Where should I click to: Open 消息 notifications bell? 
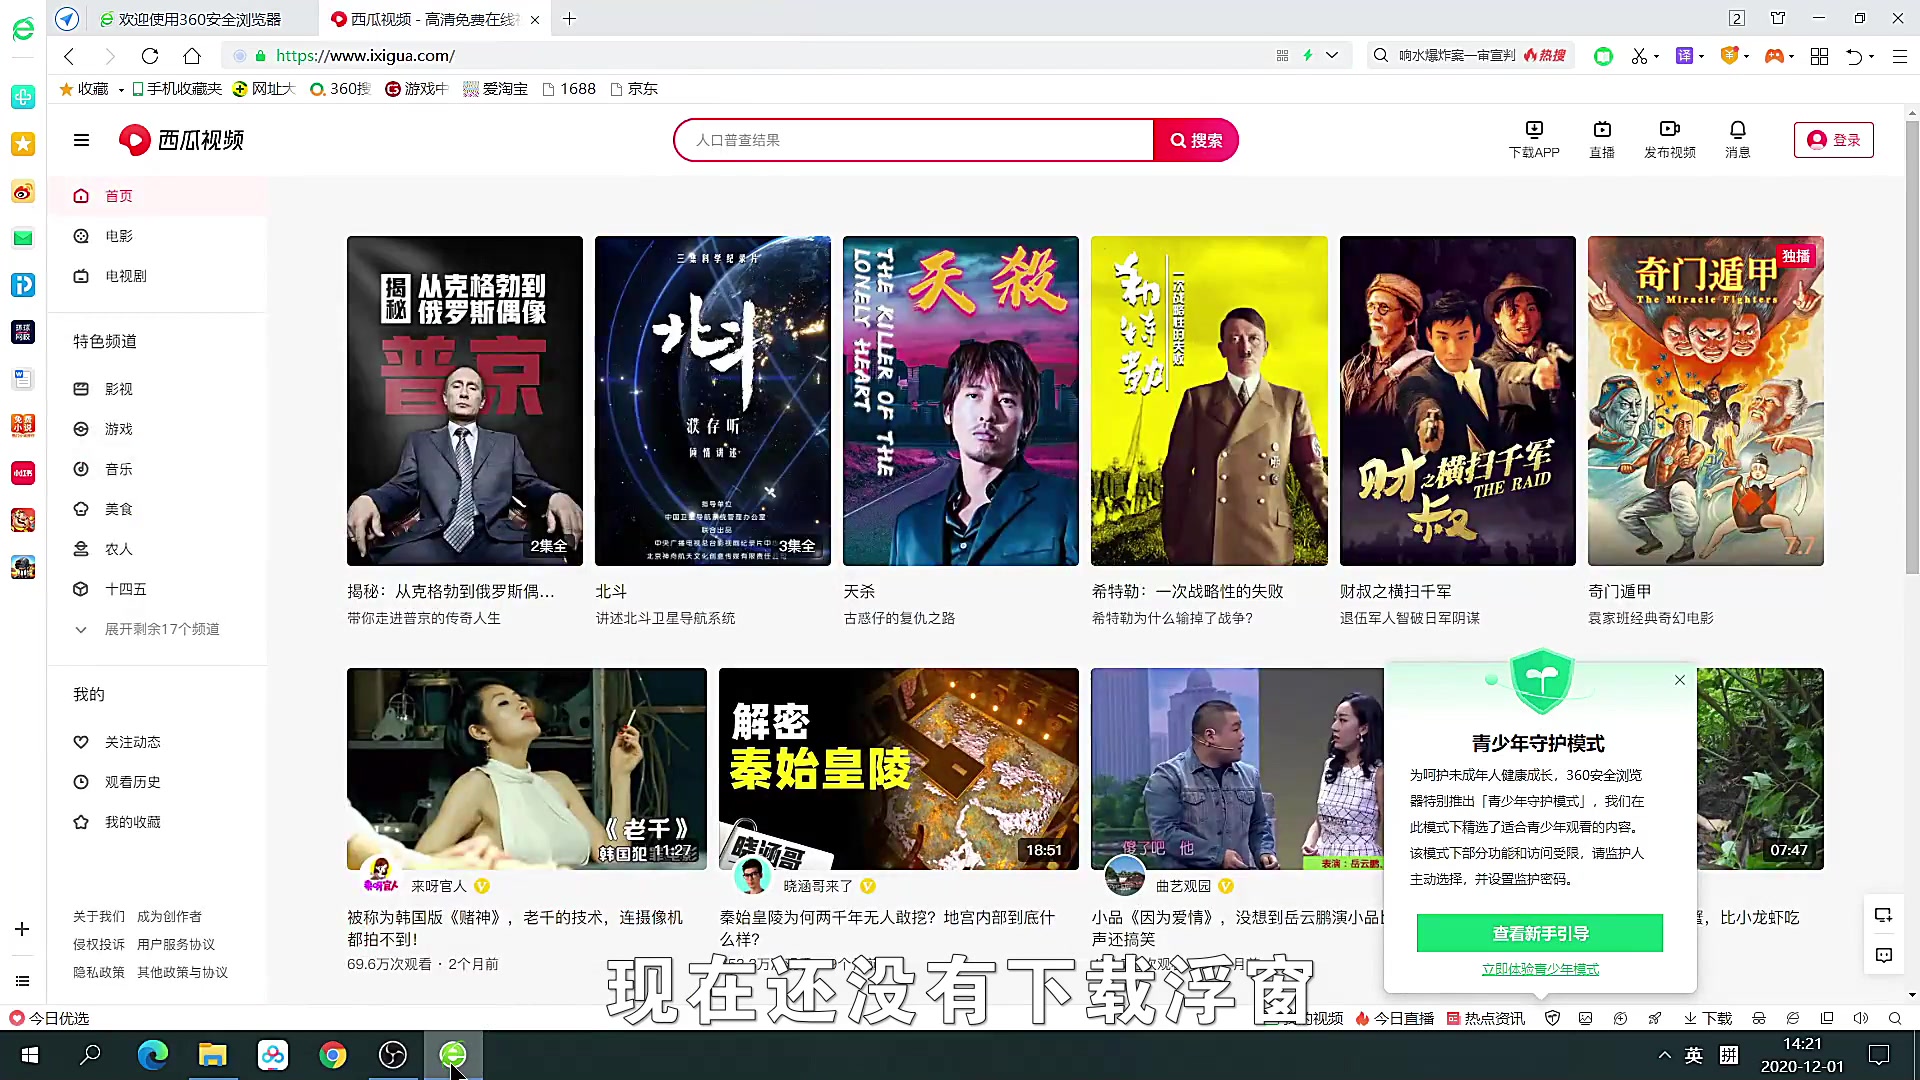1737,140
